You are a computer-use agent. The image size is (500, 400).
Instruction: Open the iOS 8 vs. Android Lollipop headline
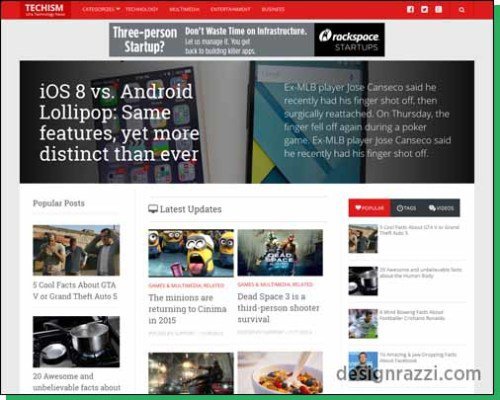point(119,122)
